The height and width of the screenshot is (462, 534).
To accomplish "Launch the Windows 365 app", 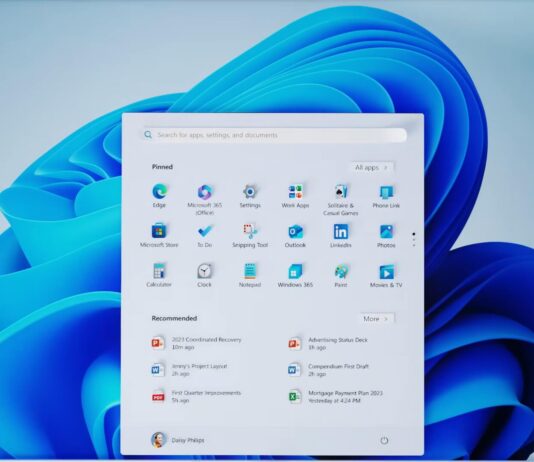I will tap(295, 275).
